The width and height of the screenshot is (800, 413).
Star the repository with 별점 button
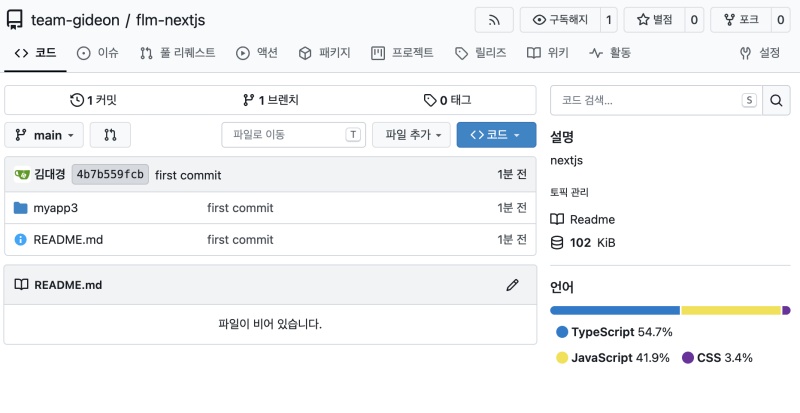point(654,20)
